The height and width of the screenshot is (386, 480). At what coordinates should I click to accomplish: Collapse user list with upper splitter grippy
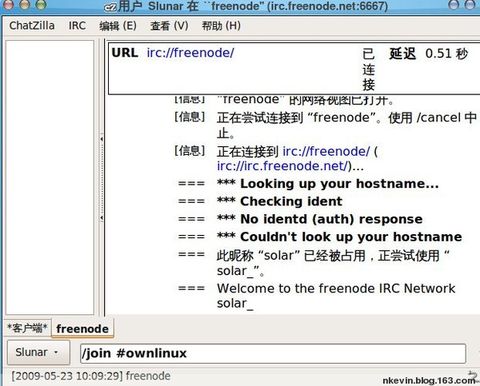pos(101,139)
